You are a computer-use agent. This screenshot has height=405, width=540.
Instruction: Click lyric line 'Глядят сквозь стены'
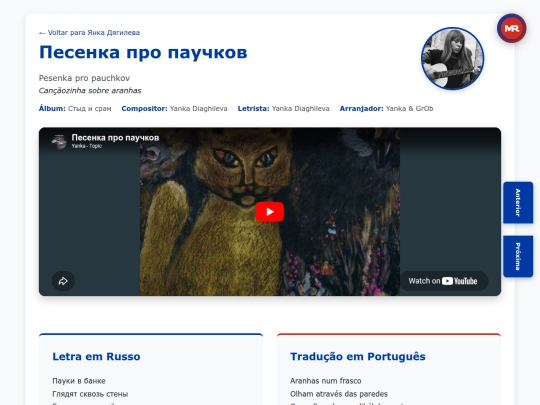click(90, 394)
